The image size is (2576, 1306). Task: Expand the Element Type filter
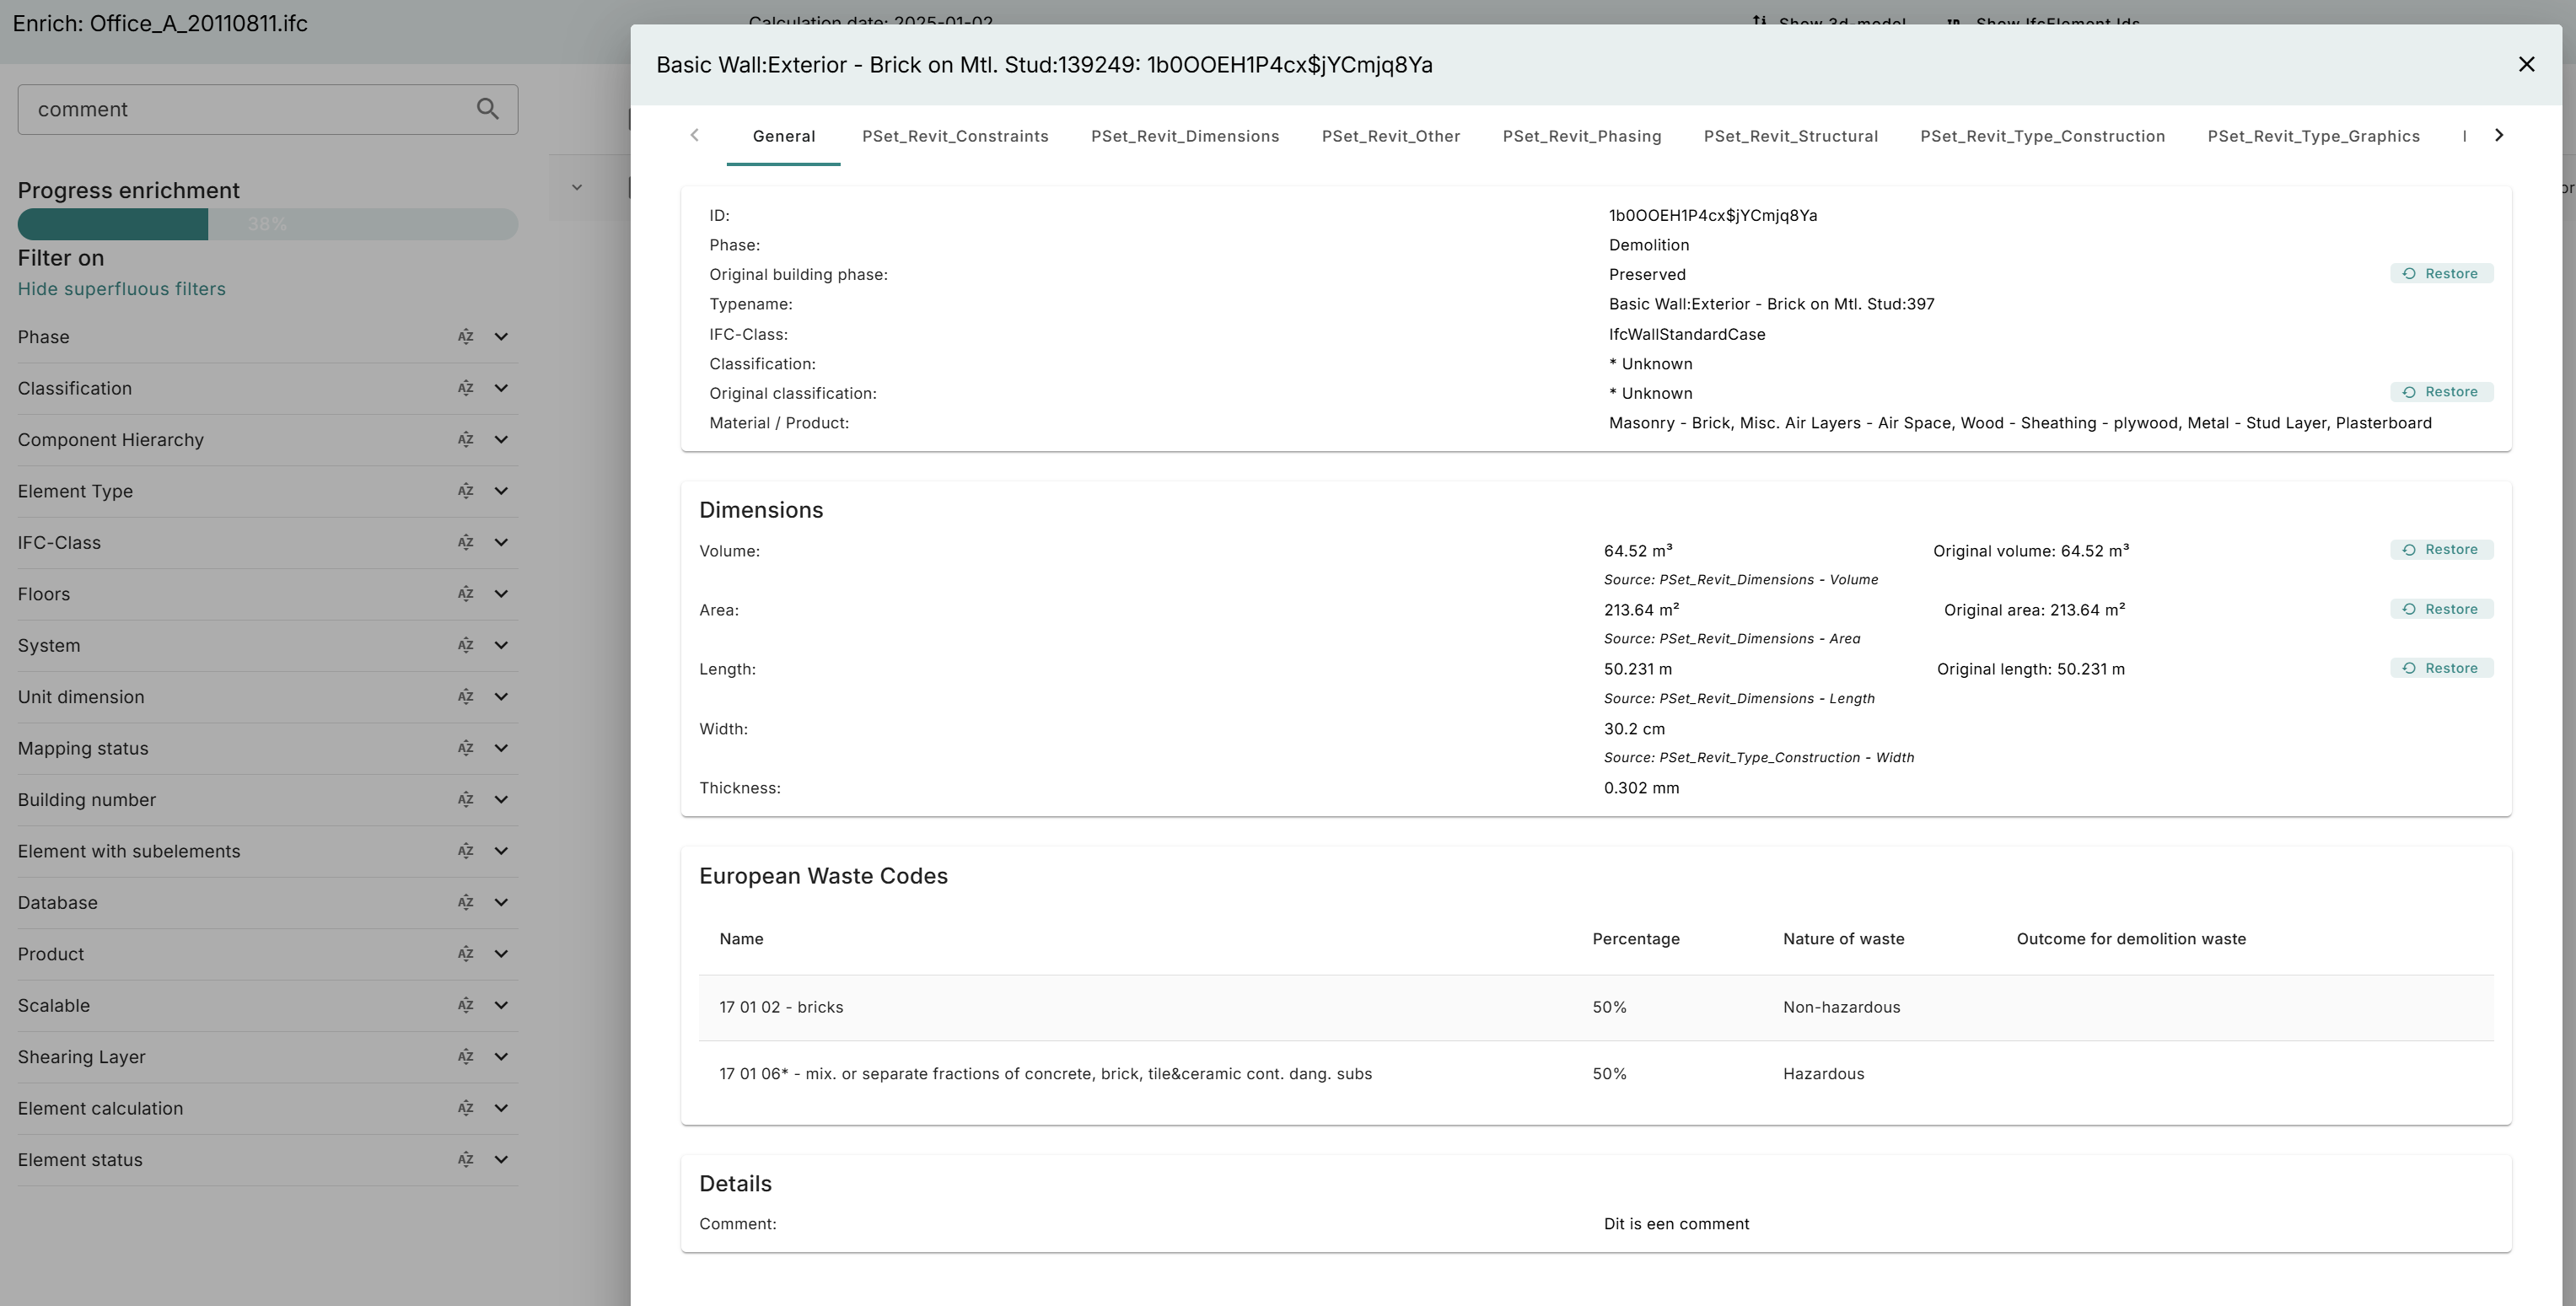[x=501, y=491]
